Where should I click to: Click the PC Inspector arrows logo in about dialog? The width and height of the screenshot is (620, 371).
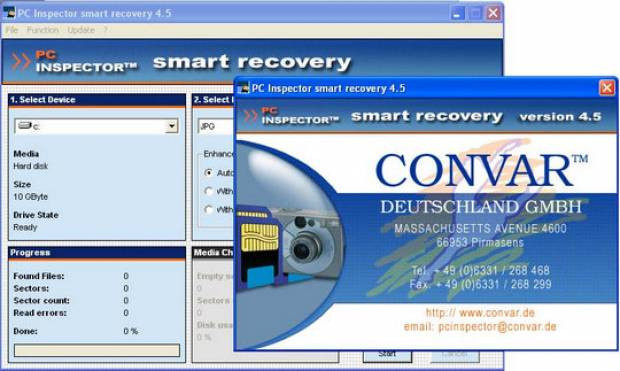tap(251, 116)
